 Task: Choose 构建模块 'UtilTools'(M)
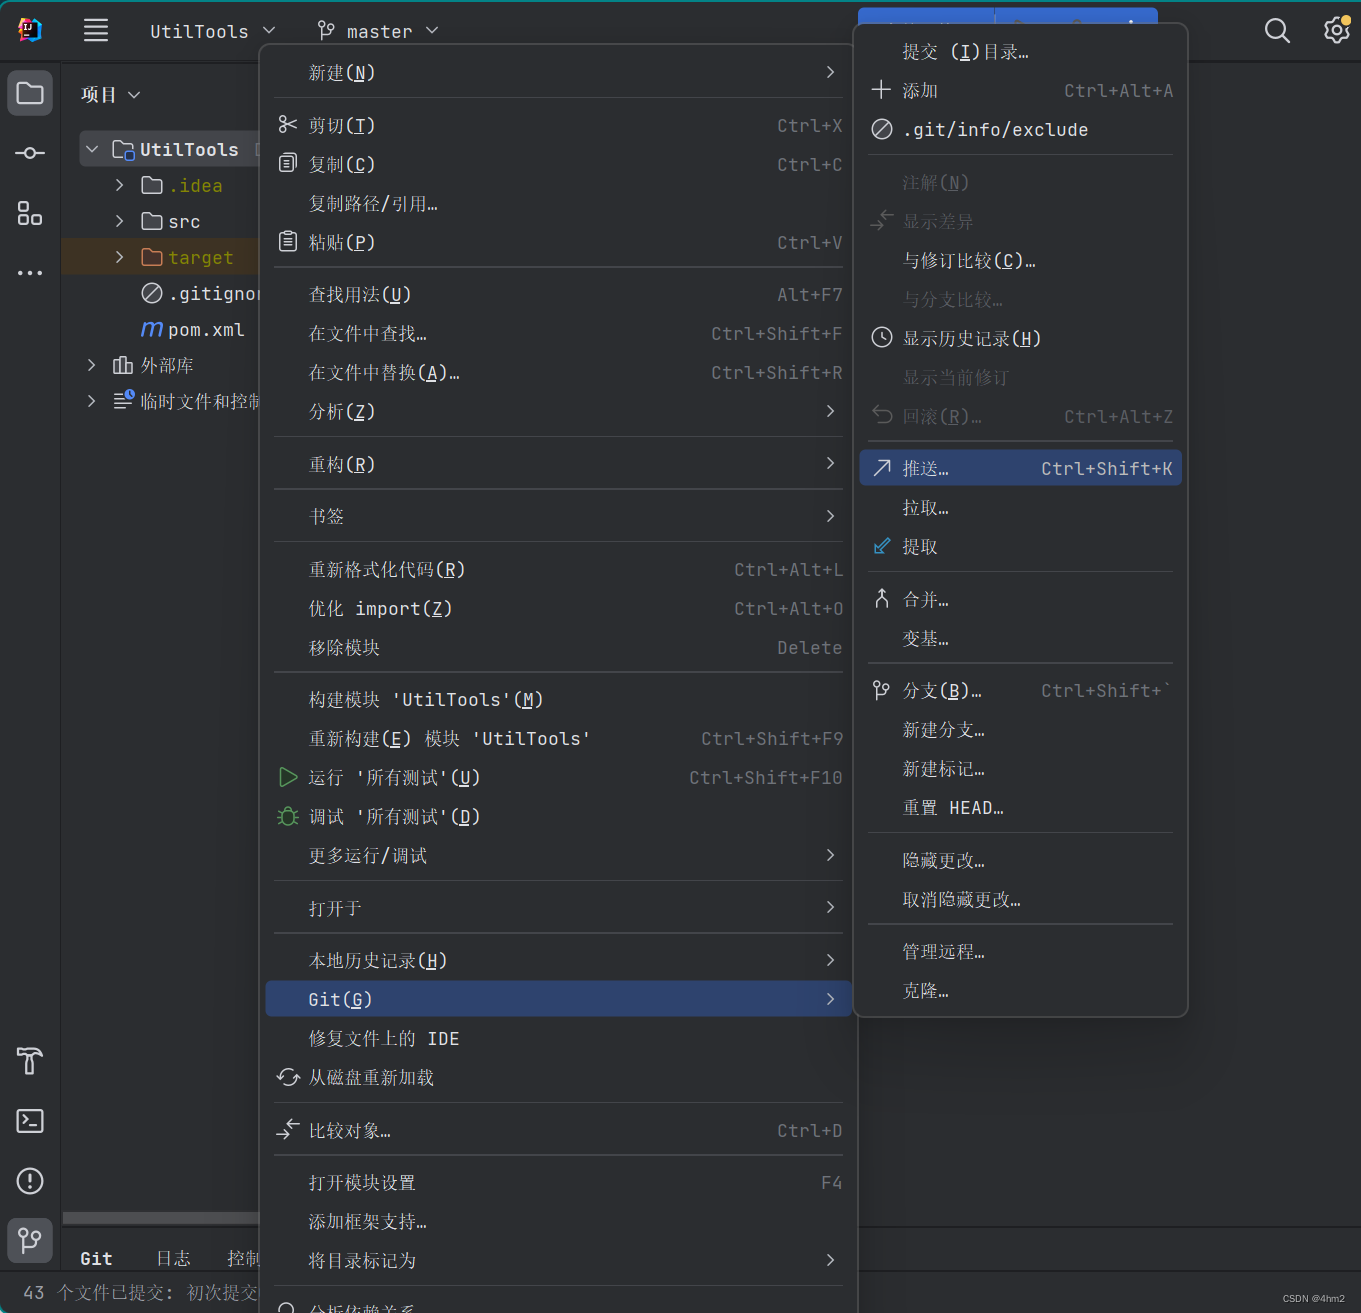pyautogui.click(x=558, y=699)
